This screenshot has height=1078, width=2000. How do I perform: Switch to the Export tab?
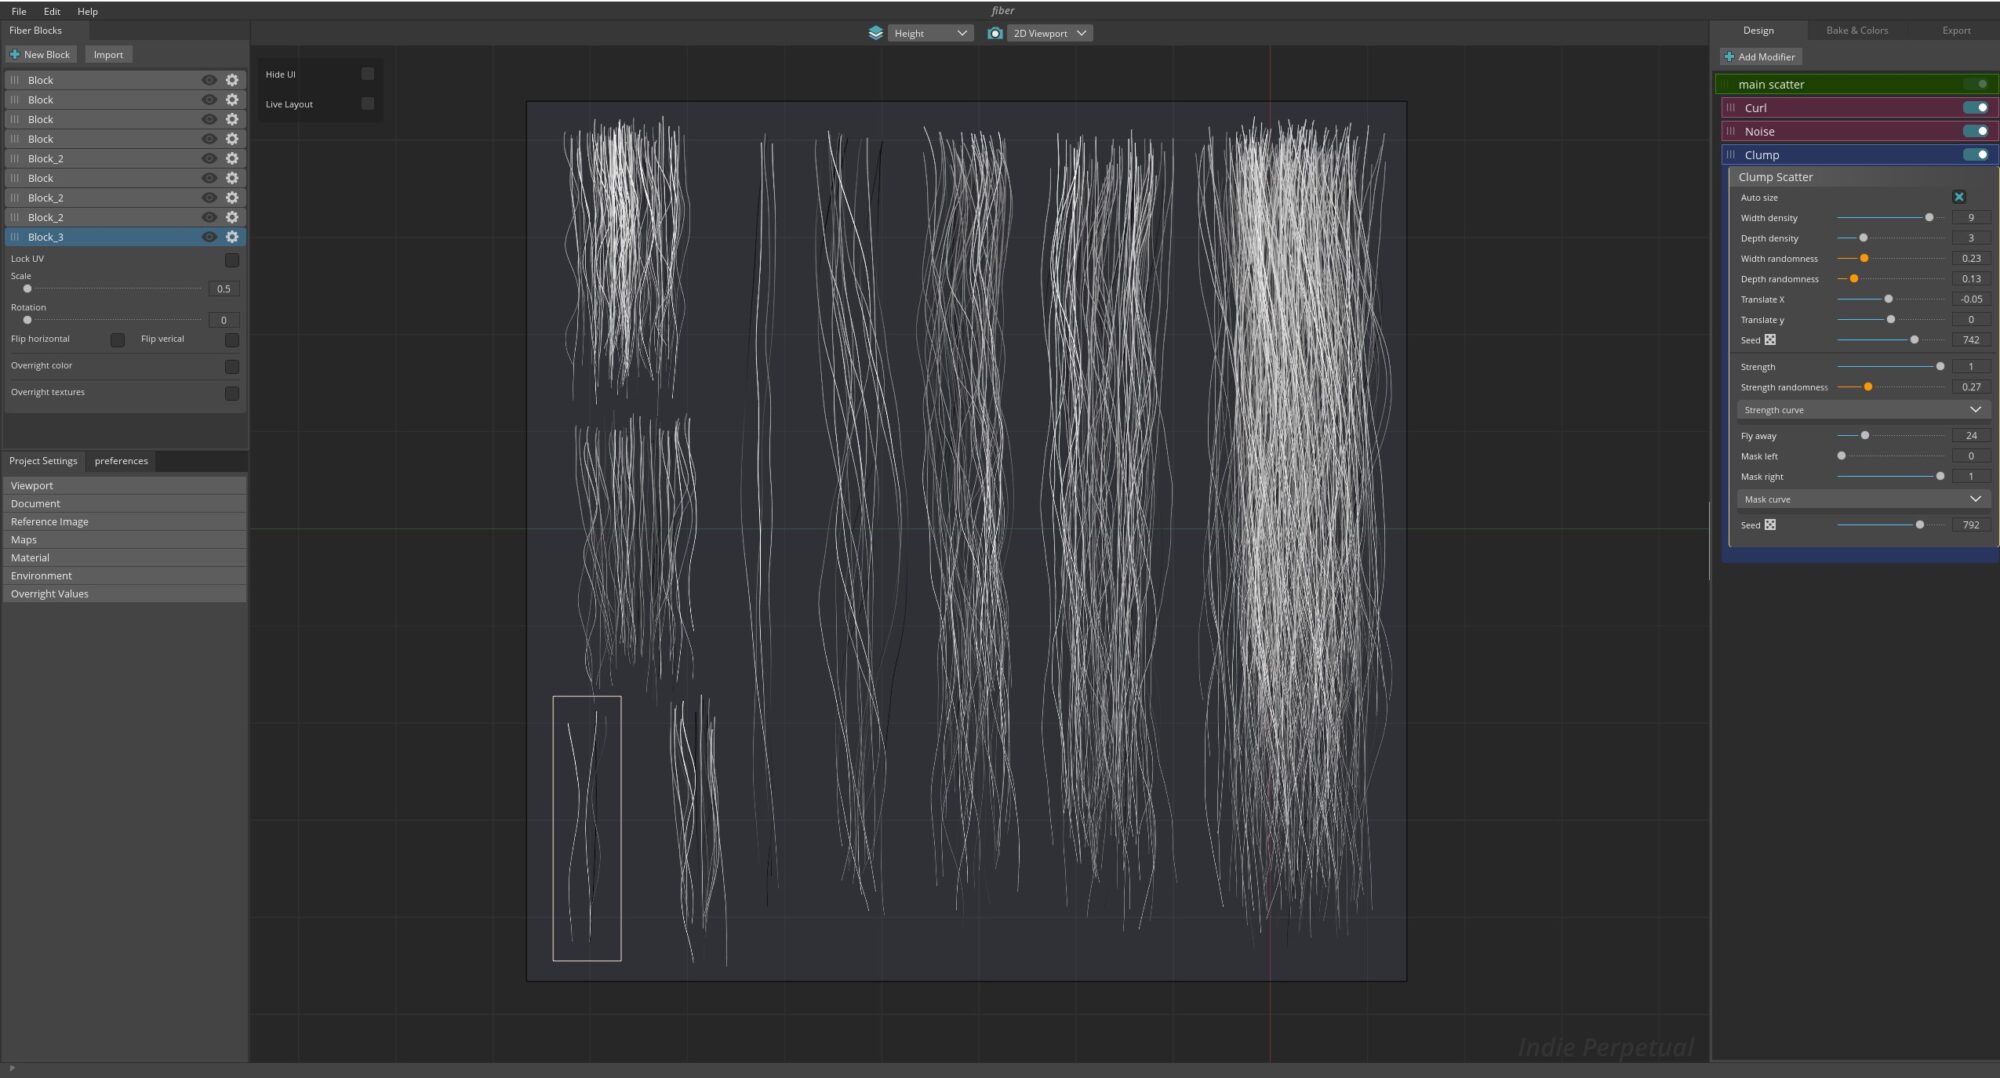1956,30
